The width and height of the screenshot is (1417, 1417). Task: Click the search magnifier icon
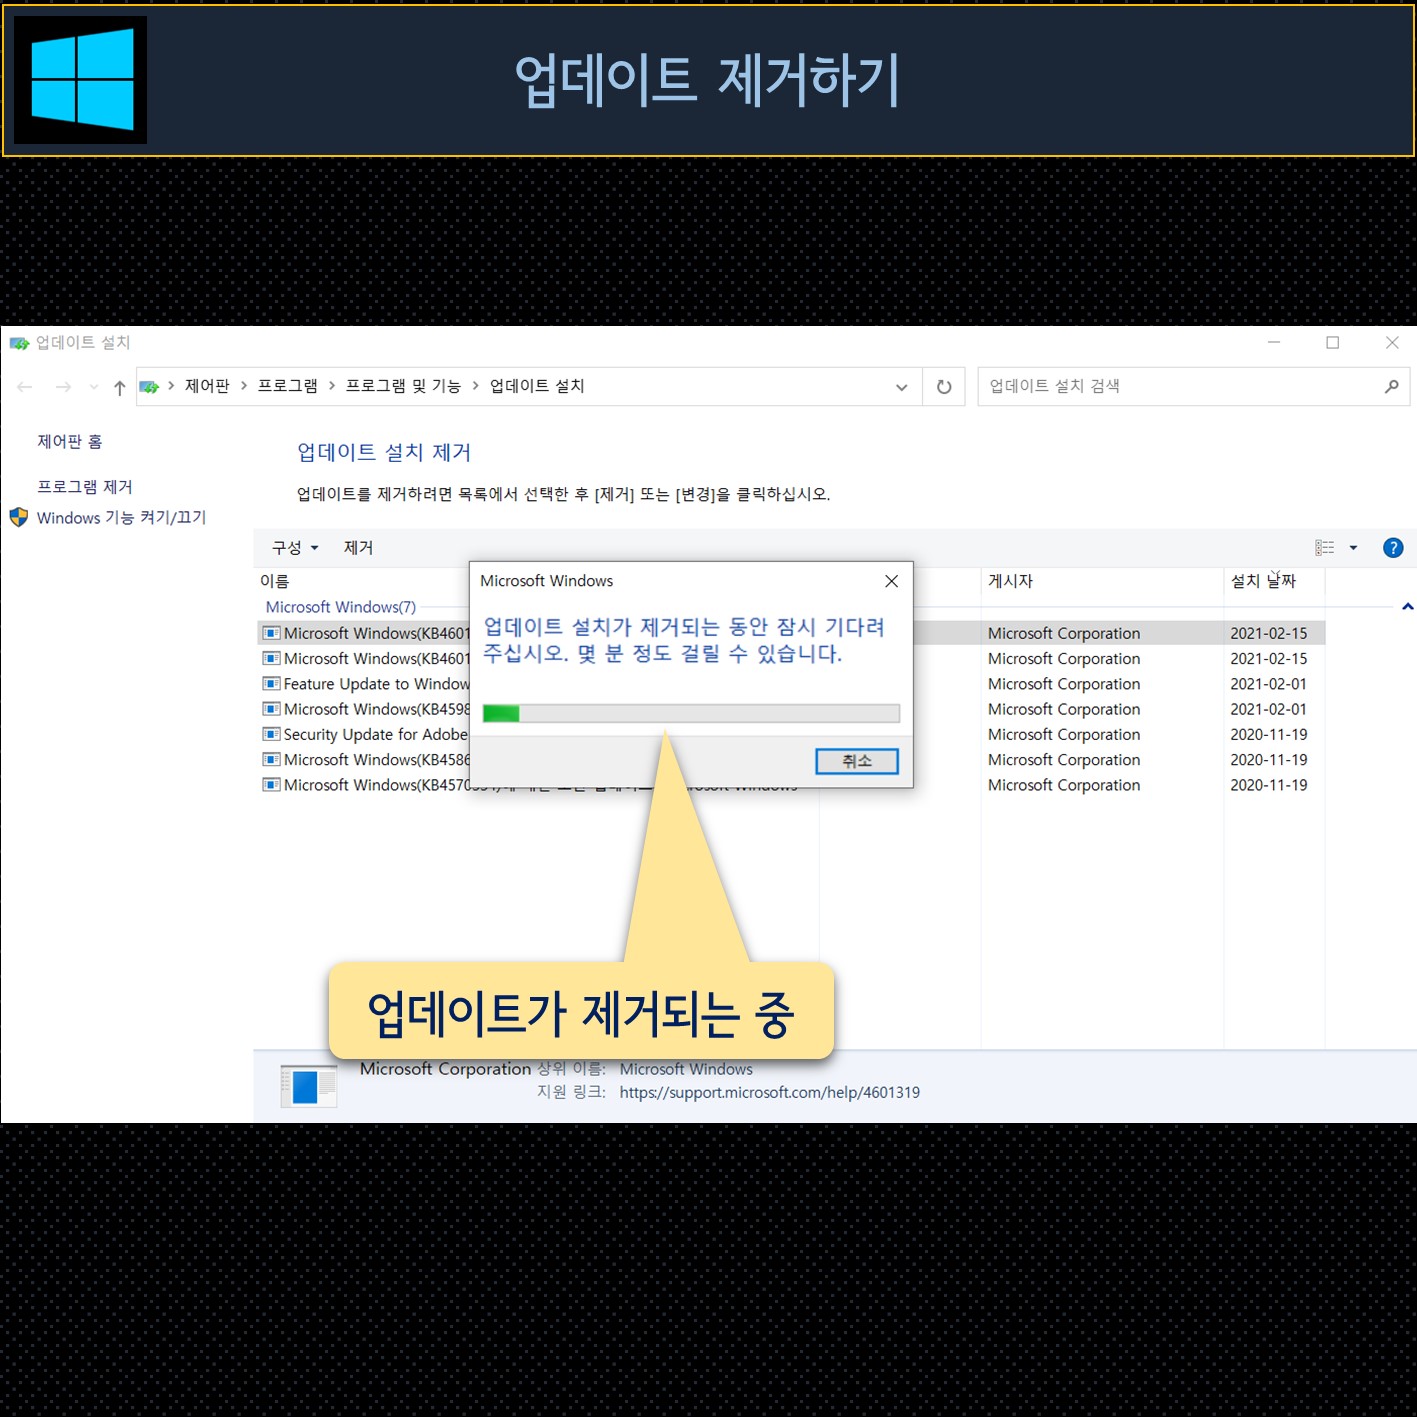[1391, 386]
